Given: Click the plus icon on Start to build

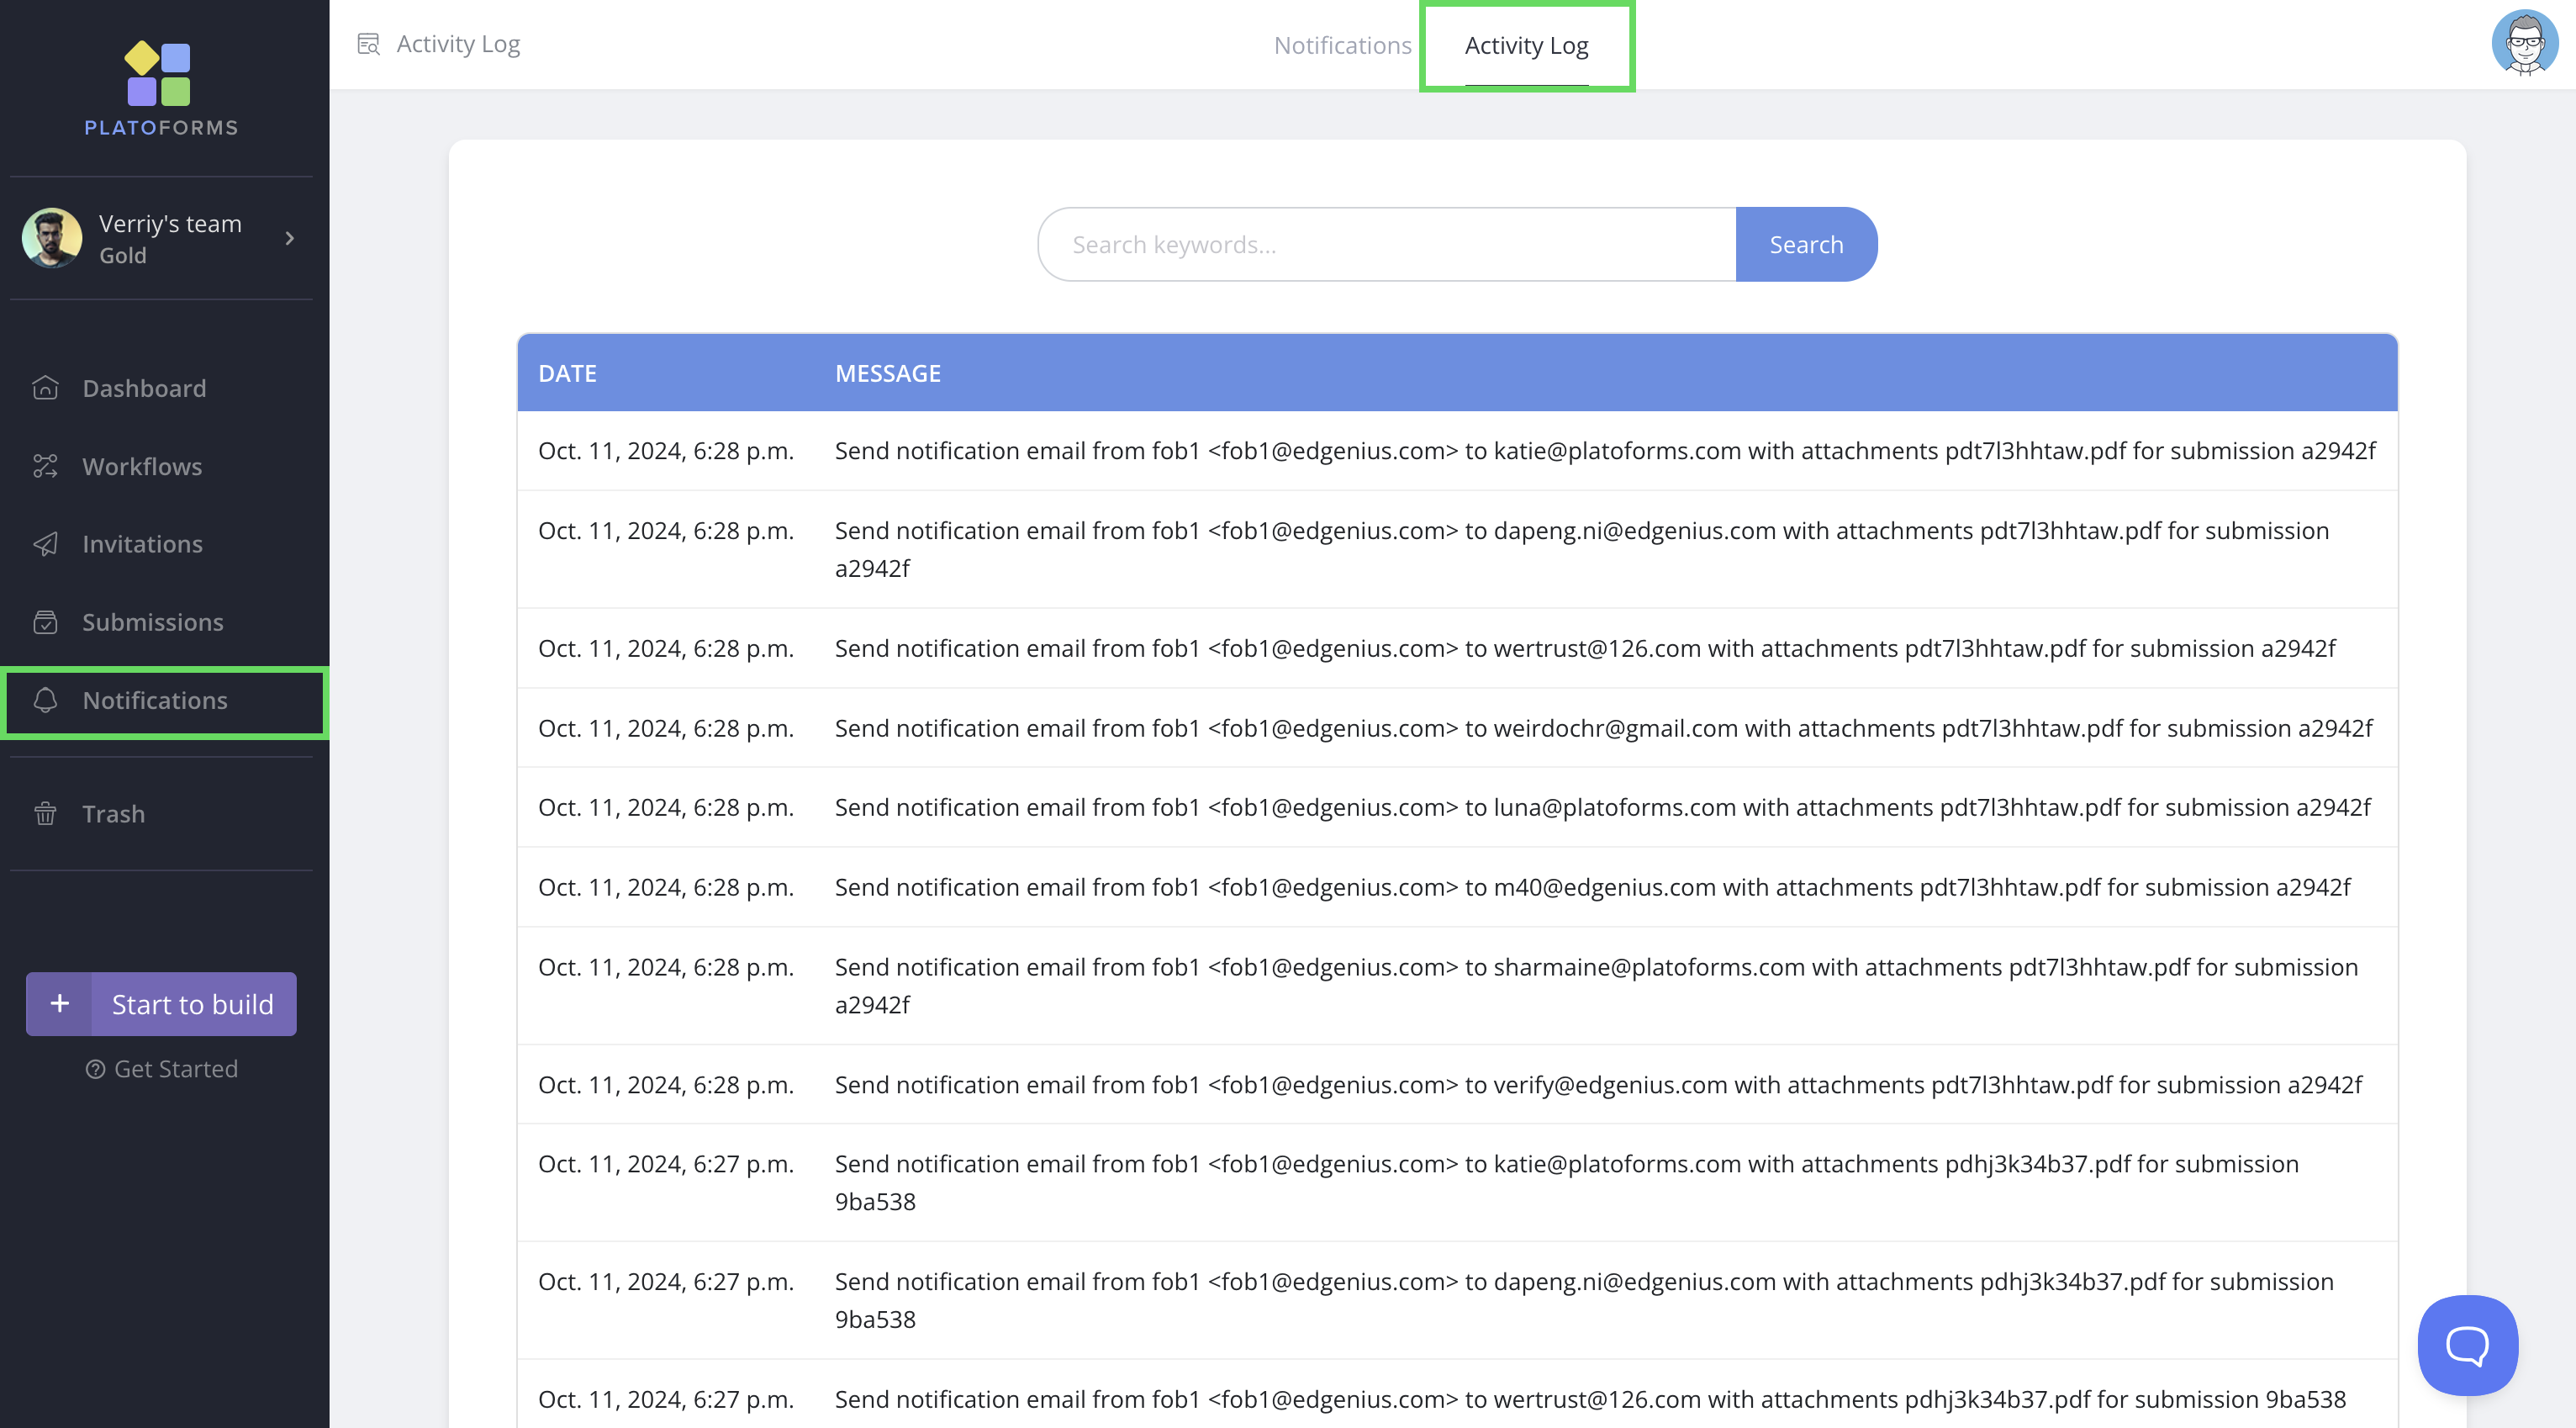Looking at the screenshot, I should [60, 1003].
